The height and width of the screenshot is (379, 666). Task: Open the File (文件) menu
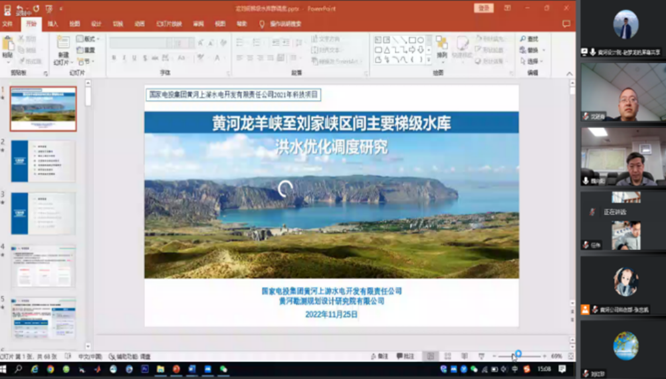(x=8, y=24)
